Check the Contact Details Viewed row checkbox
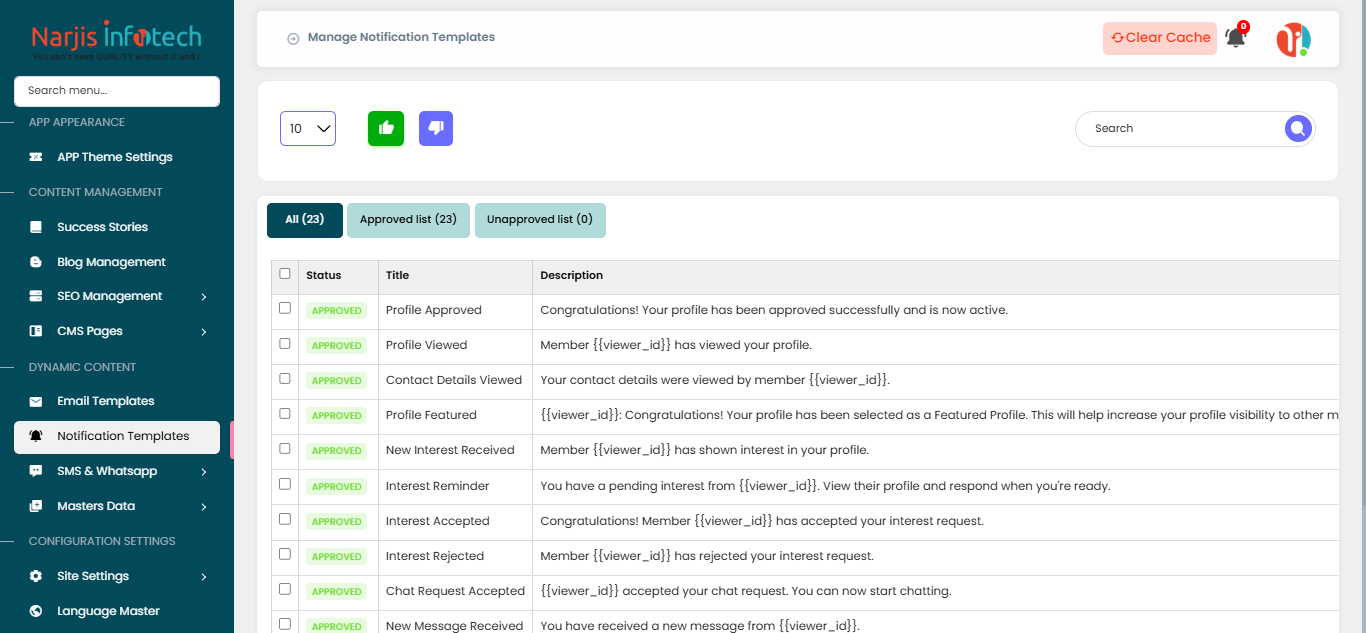 (x=285, y=378)
